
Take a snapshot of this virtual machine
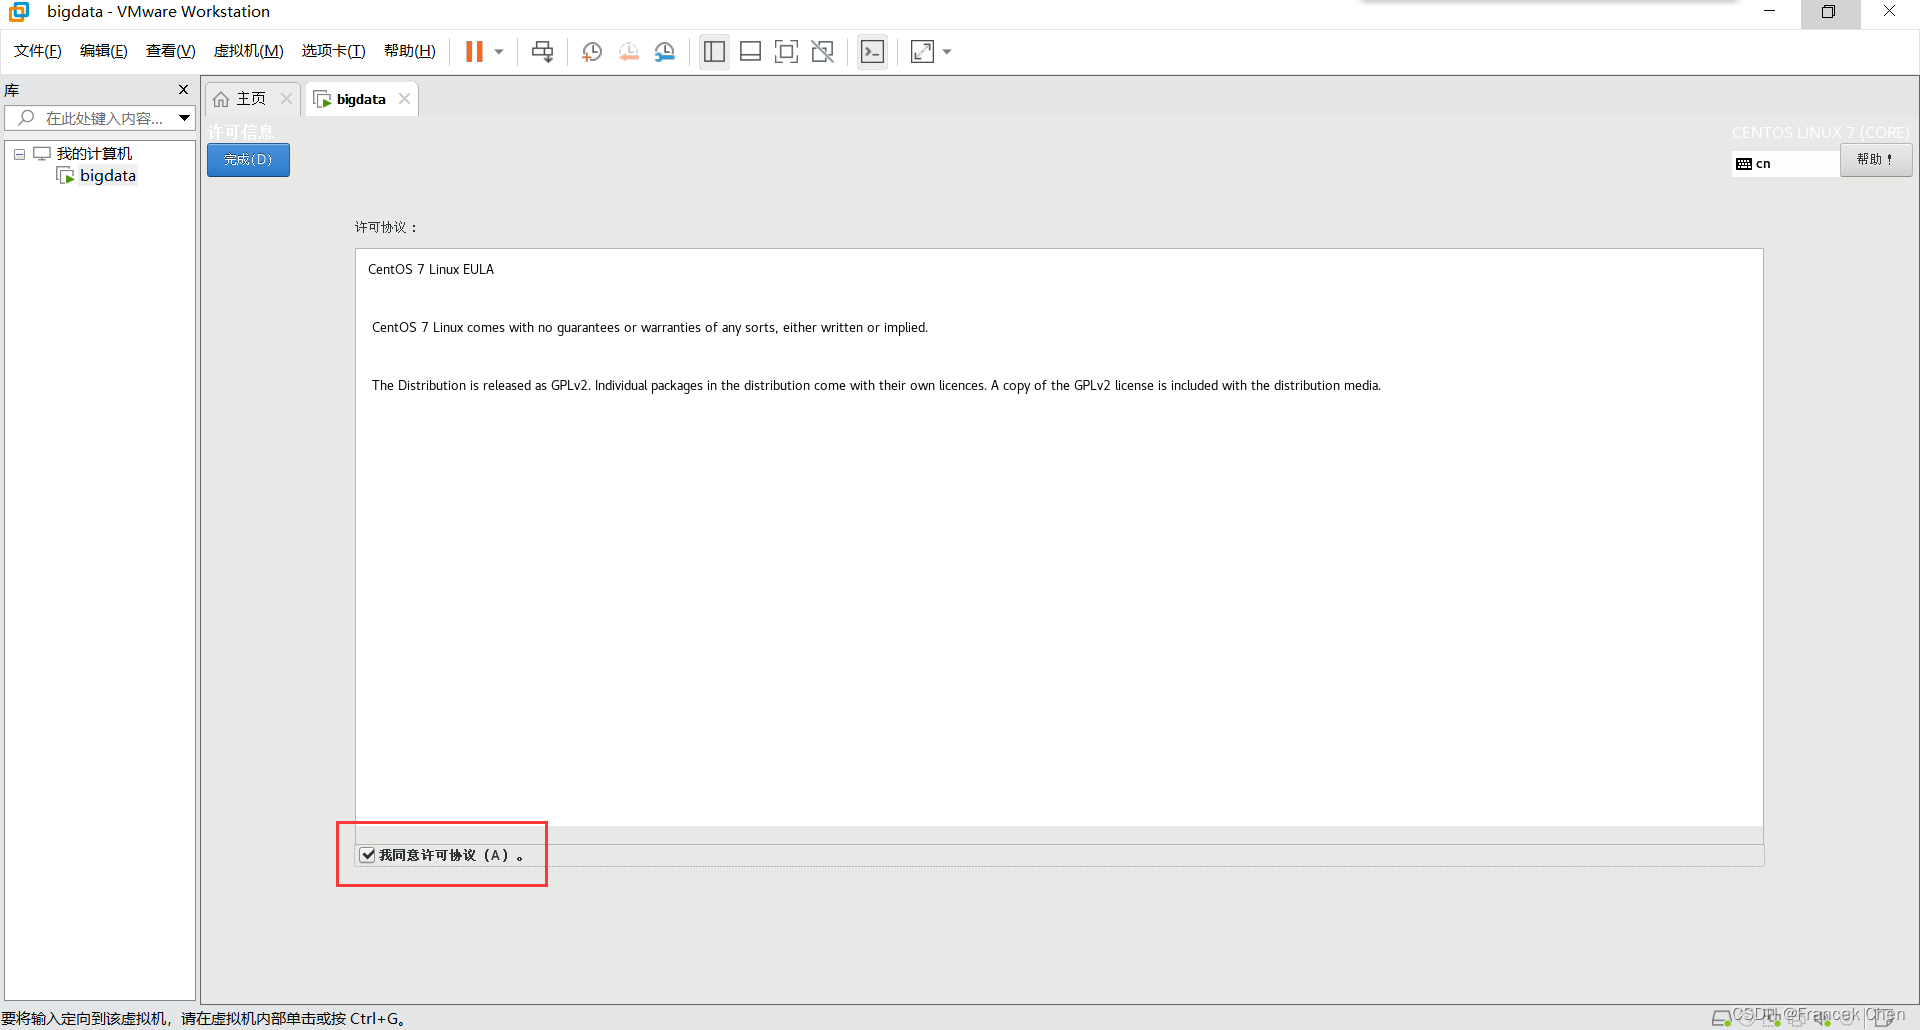pyautogui.click(x=592, y=52)
